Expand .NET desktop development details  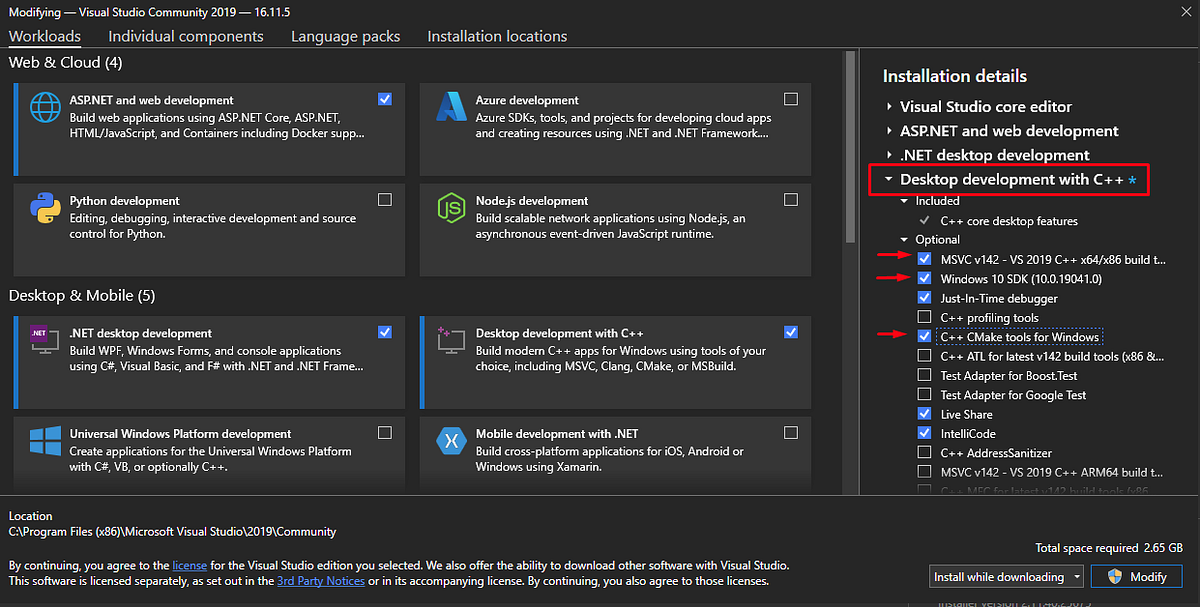[x=888, y=155]
